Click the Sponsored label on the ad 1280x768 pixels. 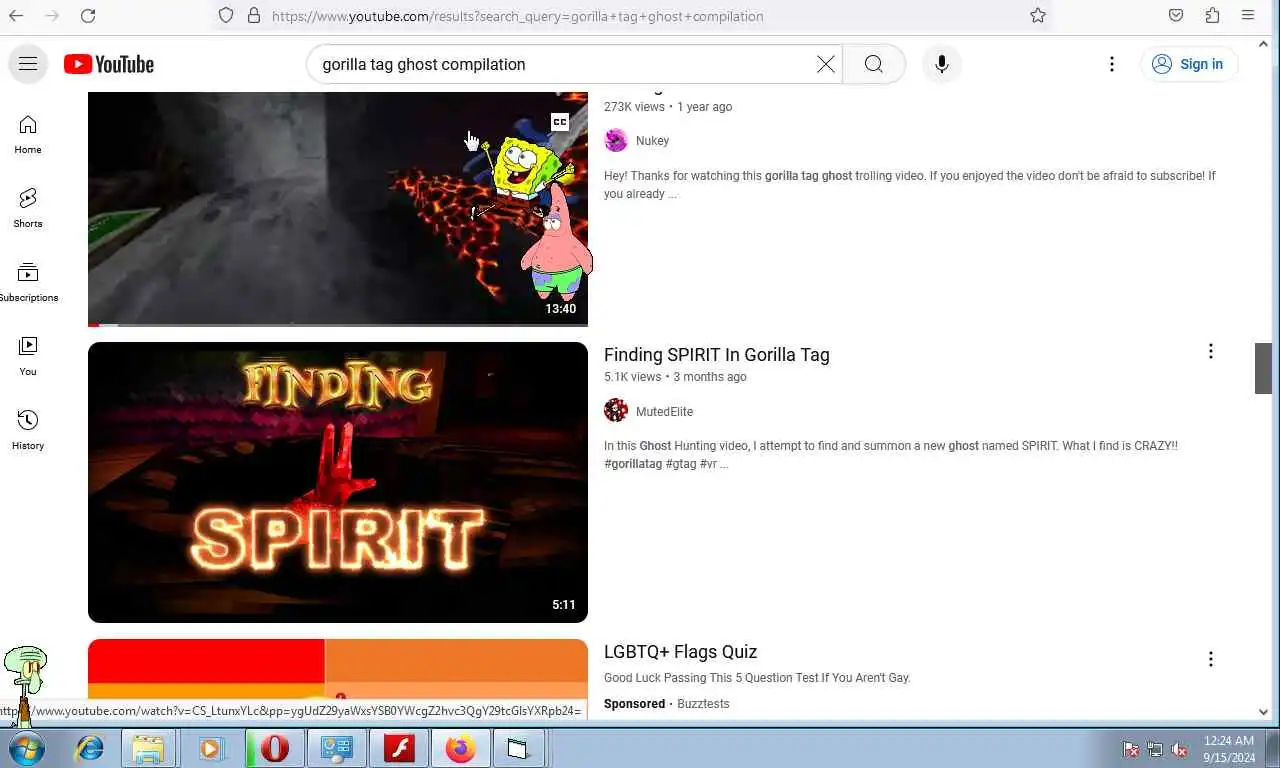(634, 704)
